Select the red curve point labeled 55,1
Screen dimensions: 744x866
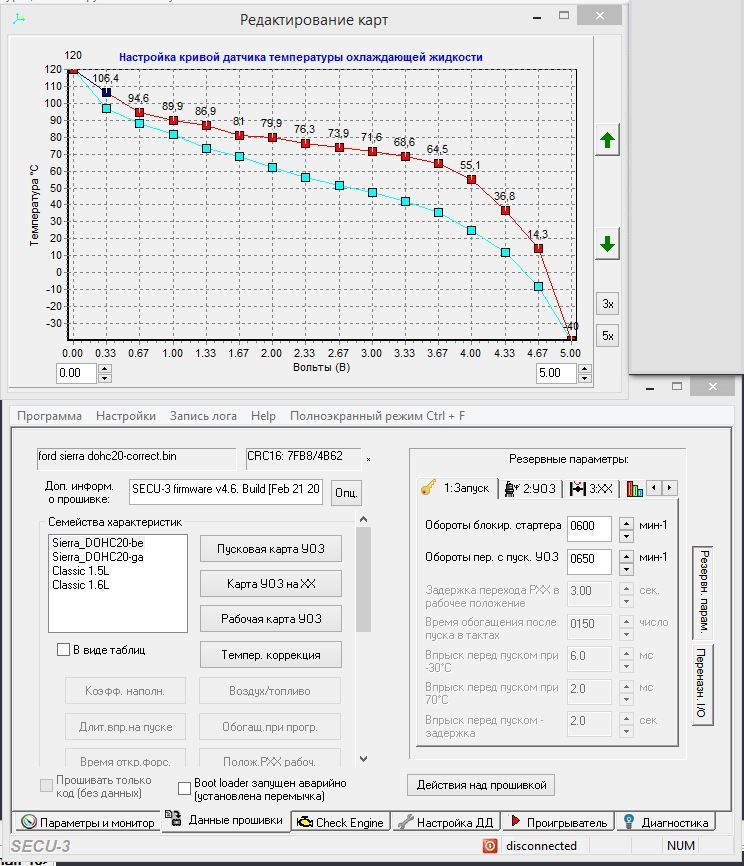coord(471,179)
